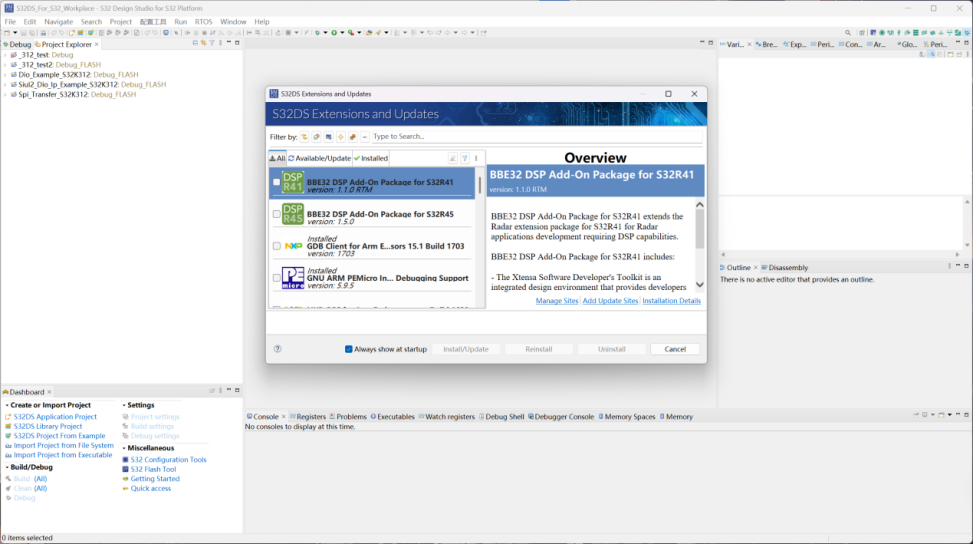The height and width of the screenshot is (544, 973).
Task: Click the third filter icon beside Filter by
Action: pyautogui.click(x=329, y=136)
